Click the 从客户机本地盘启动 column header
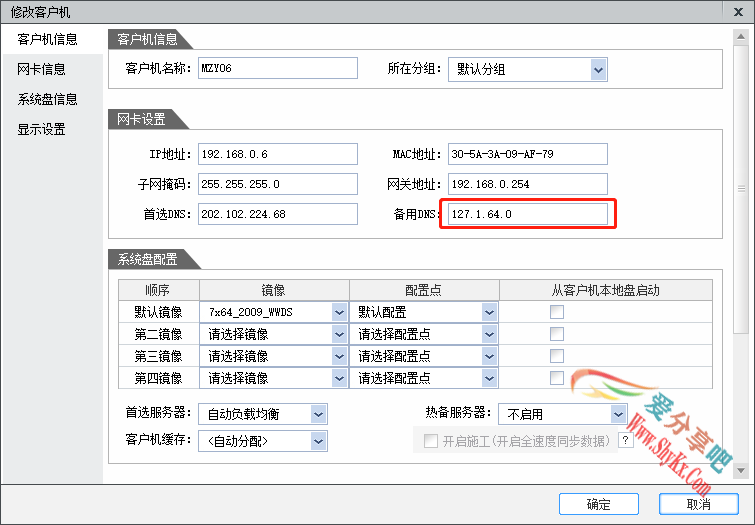This screenshot has height=525, width=755. 606,290
